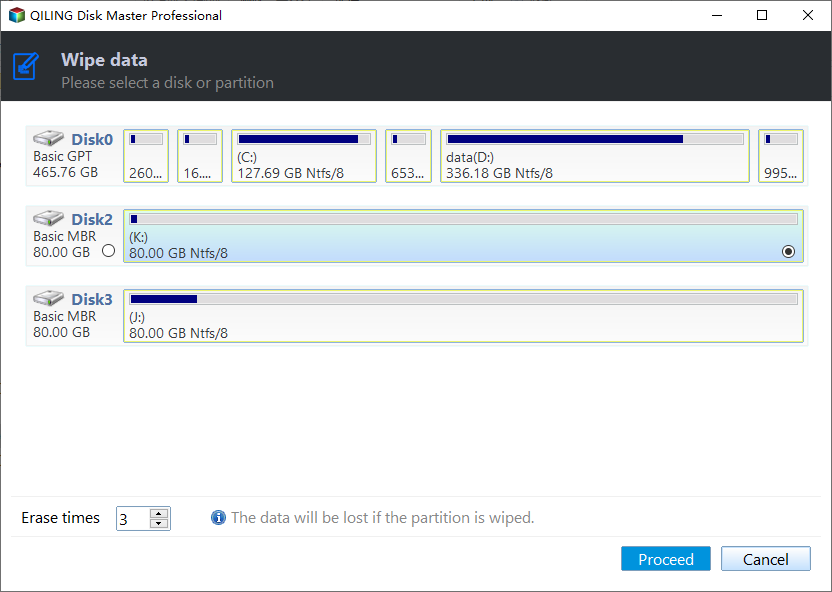Viewport: 832px width, 592px height.
Task: Click the Proceed button
Action: pos(665,559)
